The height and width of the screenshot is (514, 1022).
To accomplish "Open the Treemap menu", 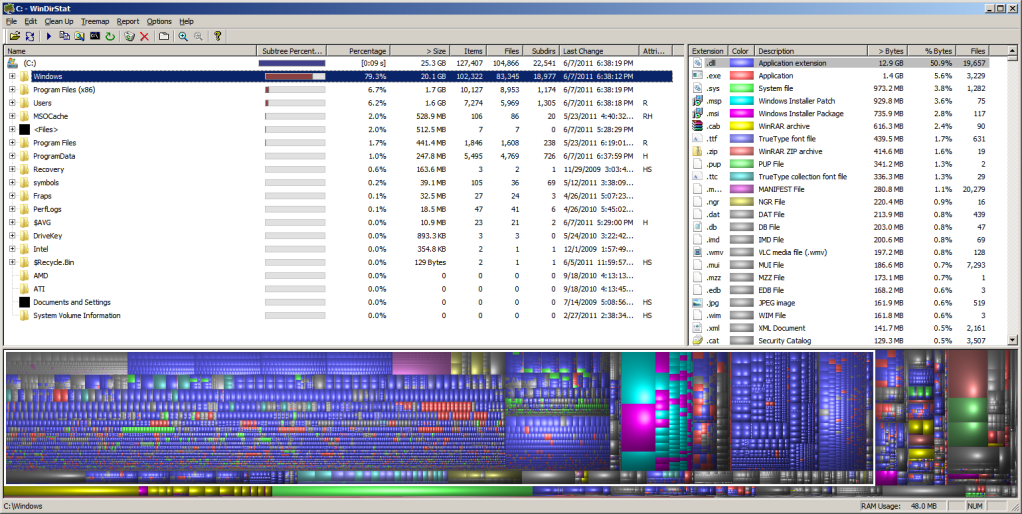I will 95,21.
